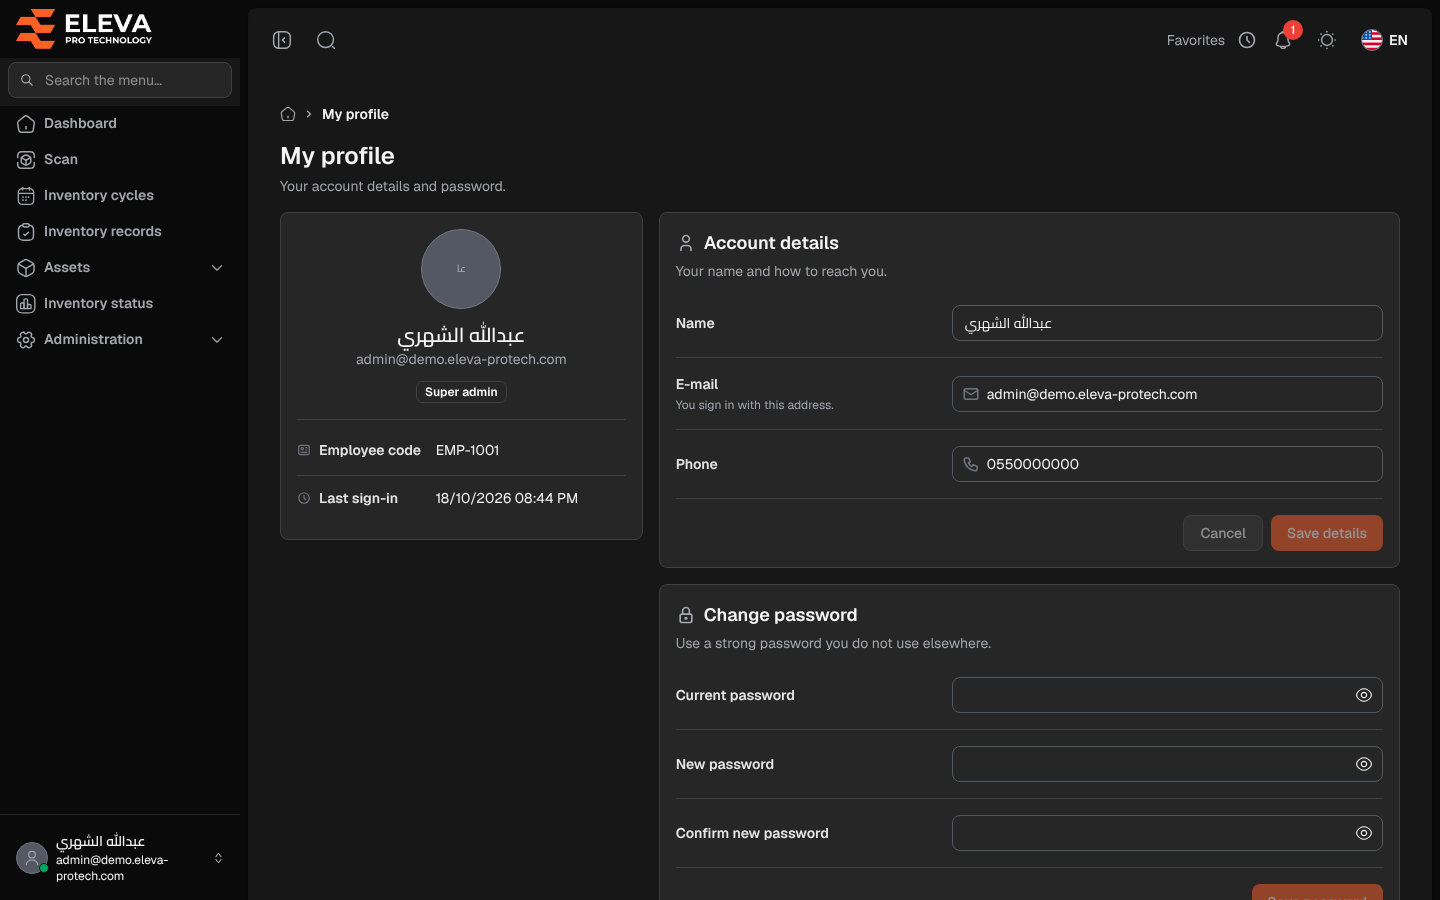Image resolution: width=1440 pixels, height=900 pixels.
Task: Expand the Administration submenu chevron
Action: point(217,340)
